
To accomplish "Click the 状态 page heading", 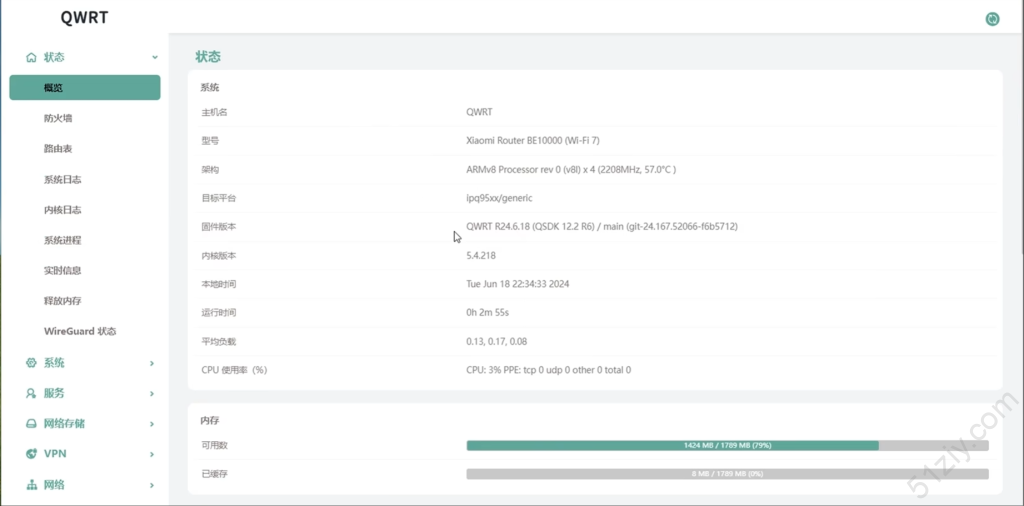I will 208,57.
